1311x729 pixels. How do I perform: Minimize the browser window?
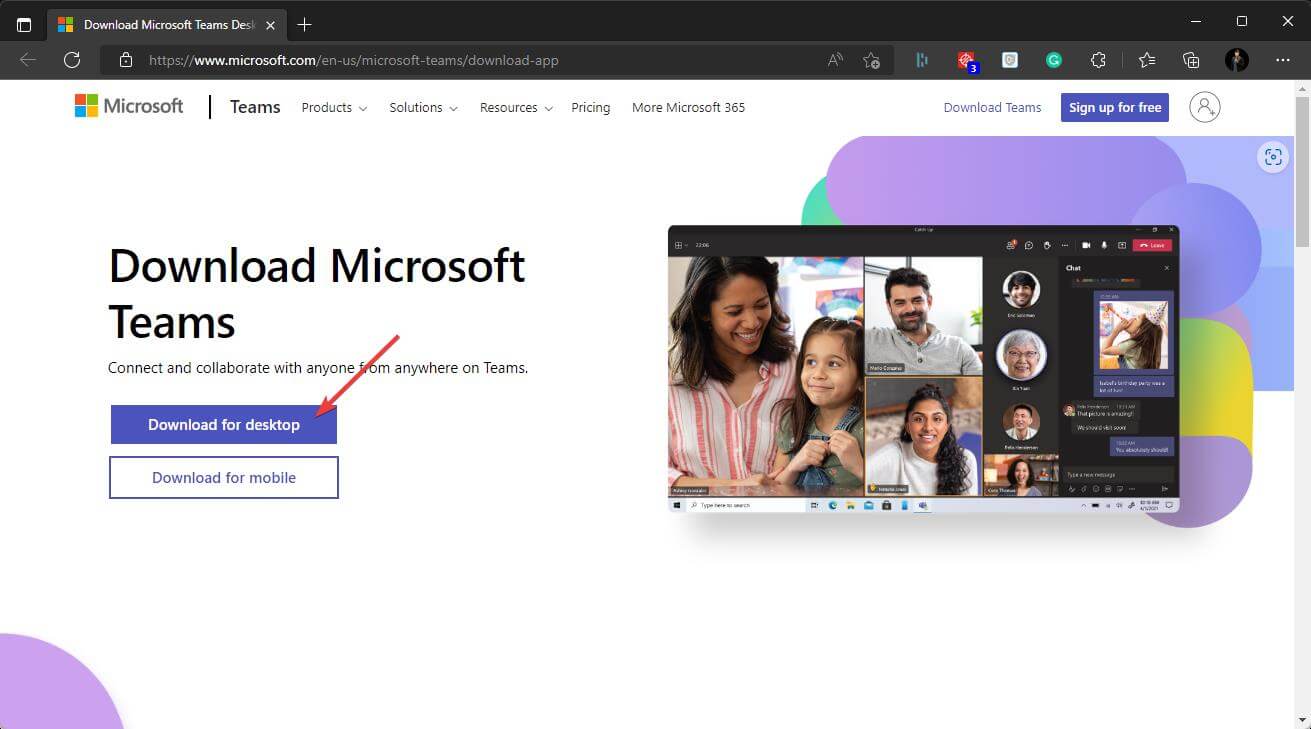(x=1195, y=21)
